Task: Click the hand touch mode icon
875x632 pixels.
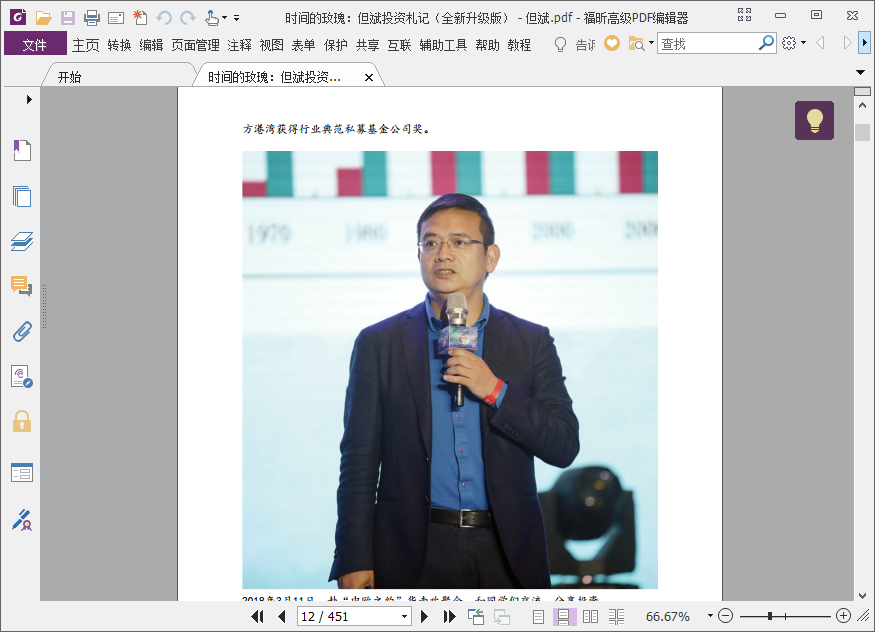Action: click(x=211, y=18)
